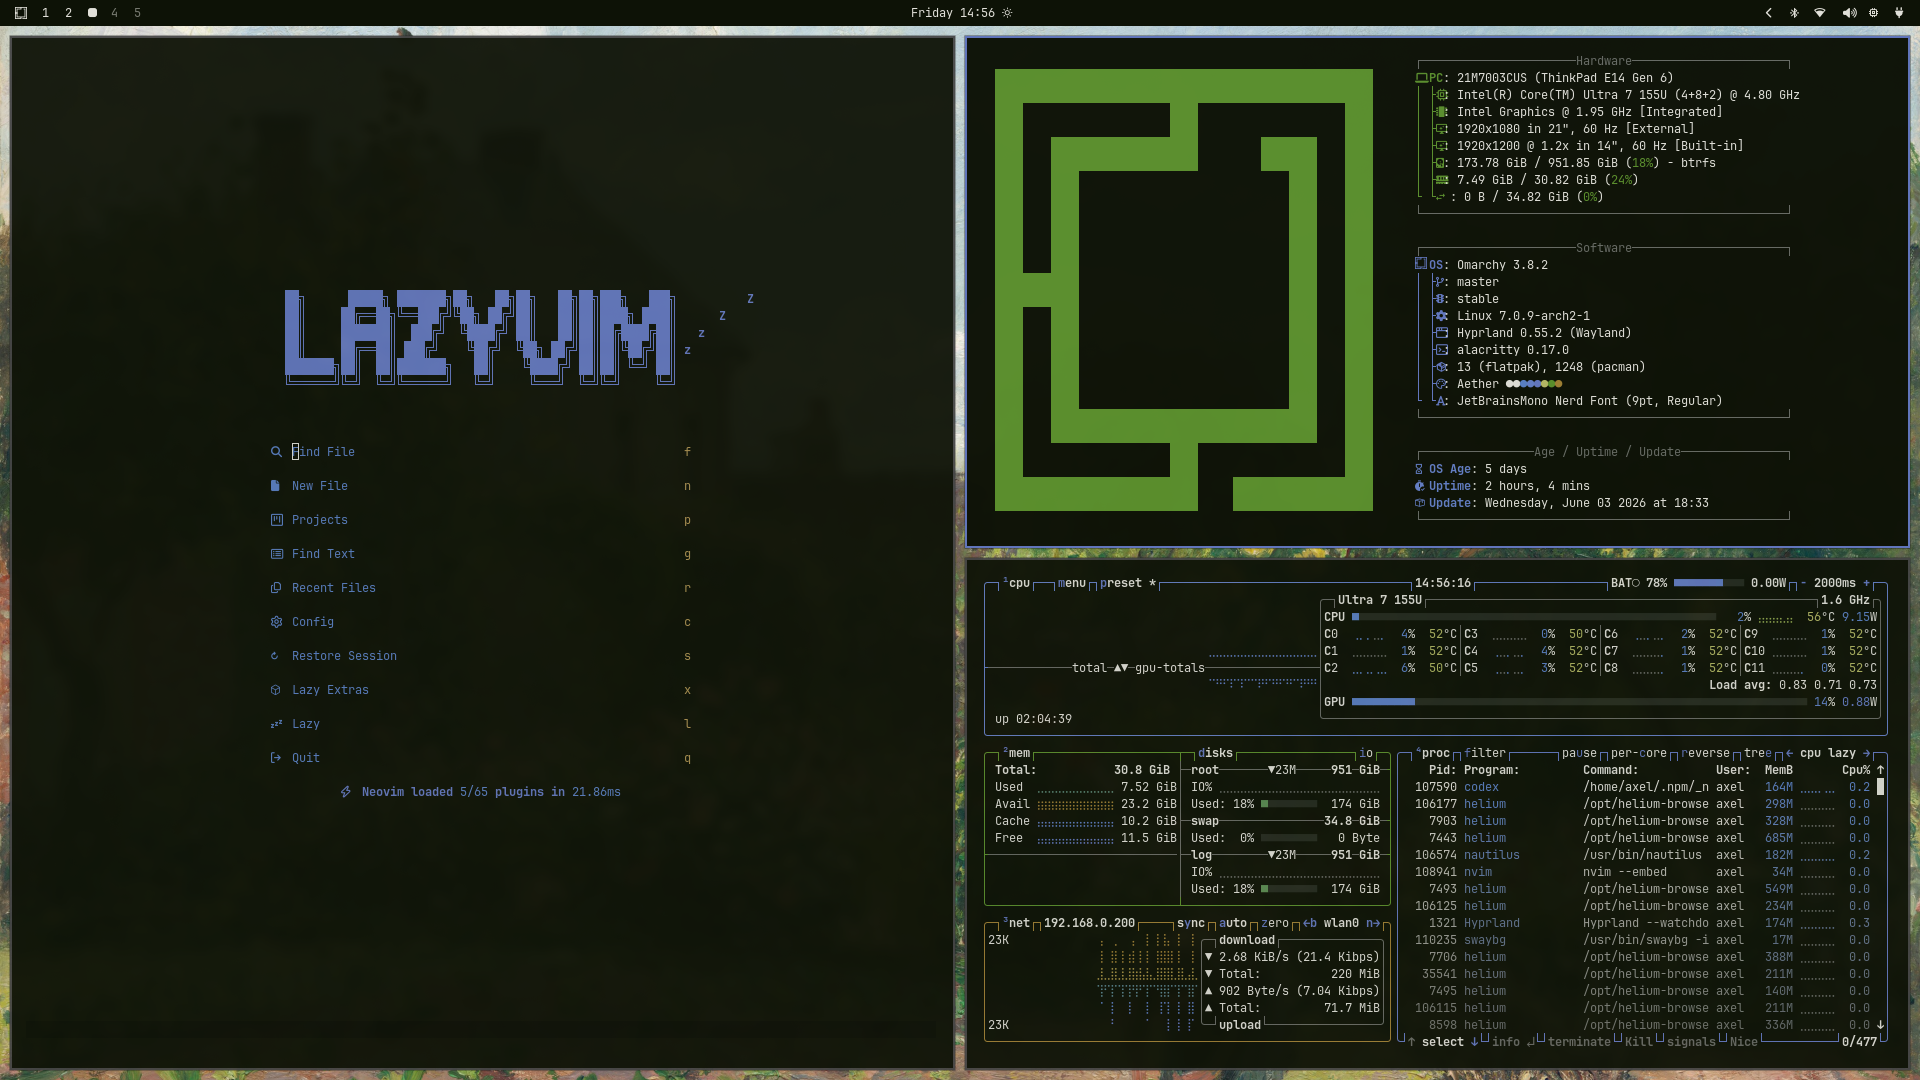The height and width of the screenshot is (1080, 1920).
Task: Click the Find Text icon in LazyVim
Action: tap(276, 554)
